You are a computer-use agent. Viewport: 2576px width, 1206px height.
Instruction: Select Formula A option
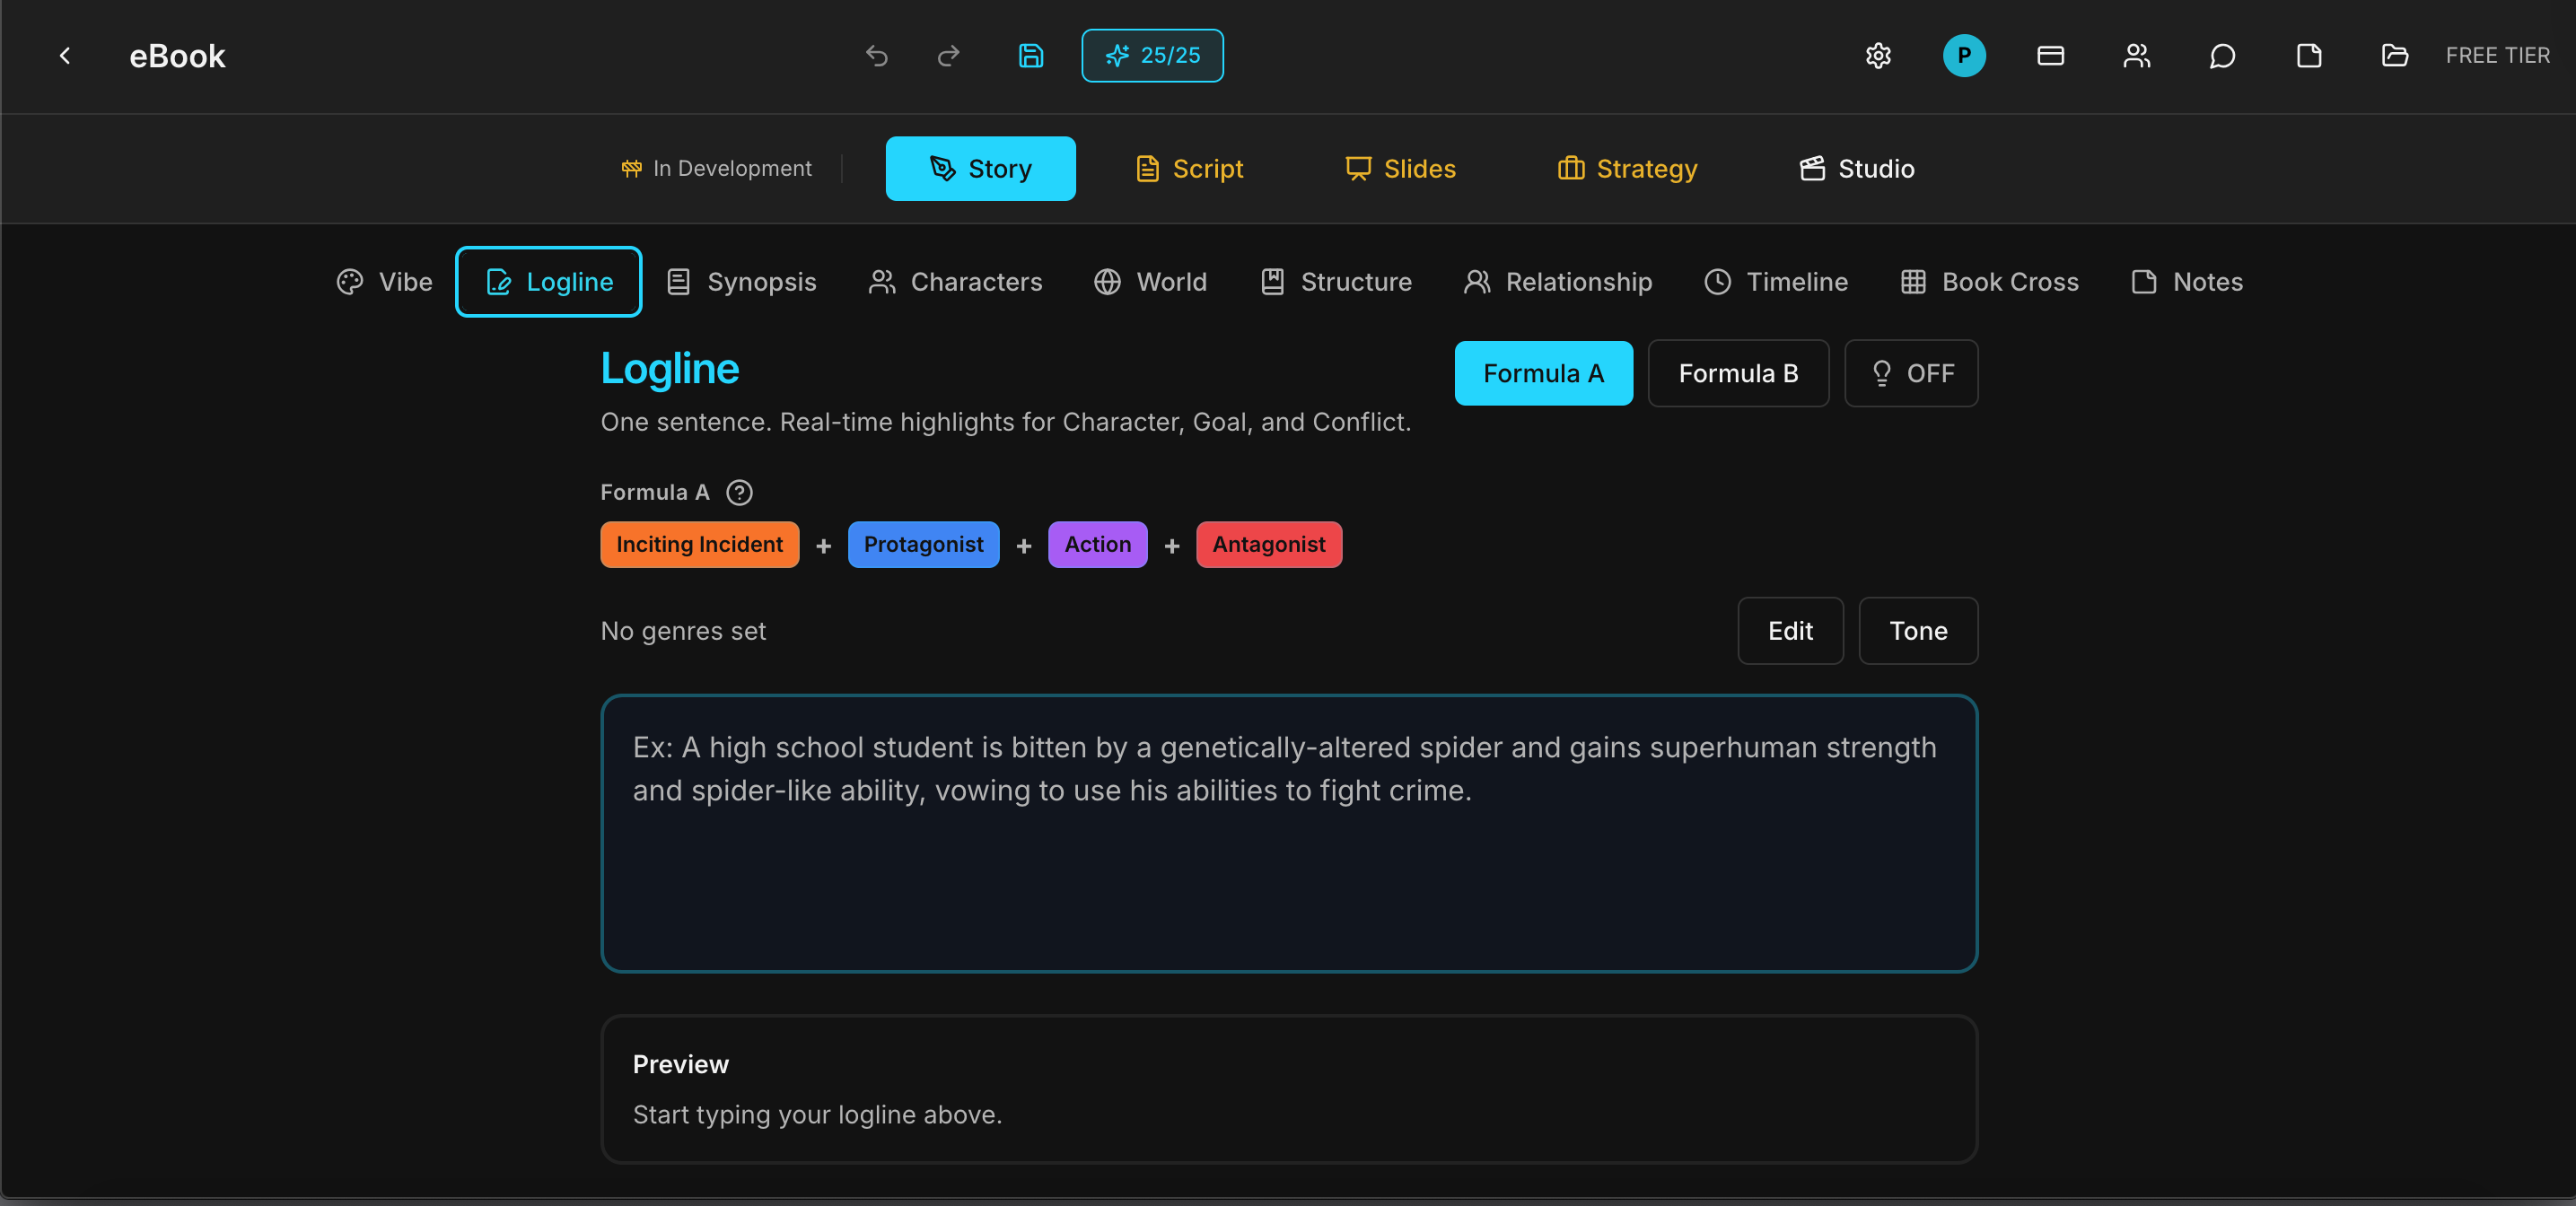pos(1542,373)
